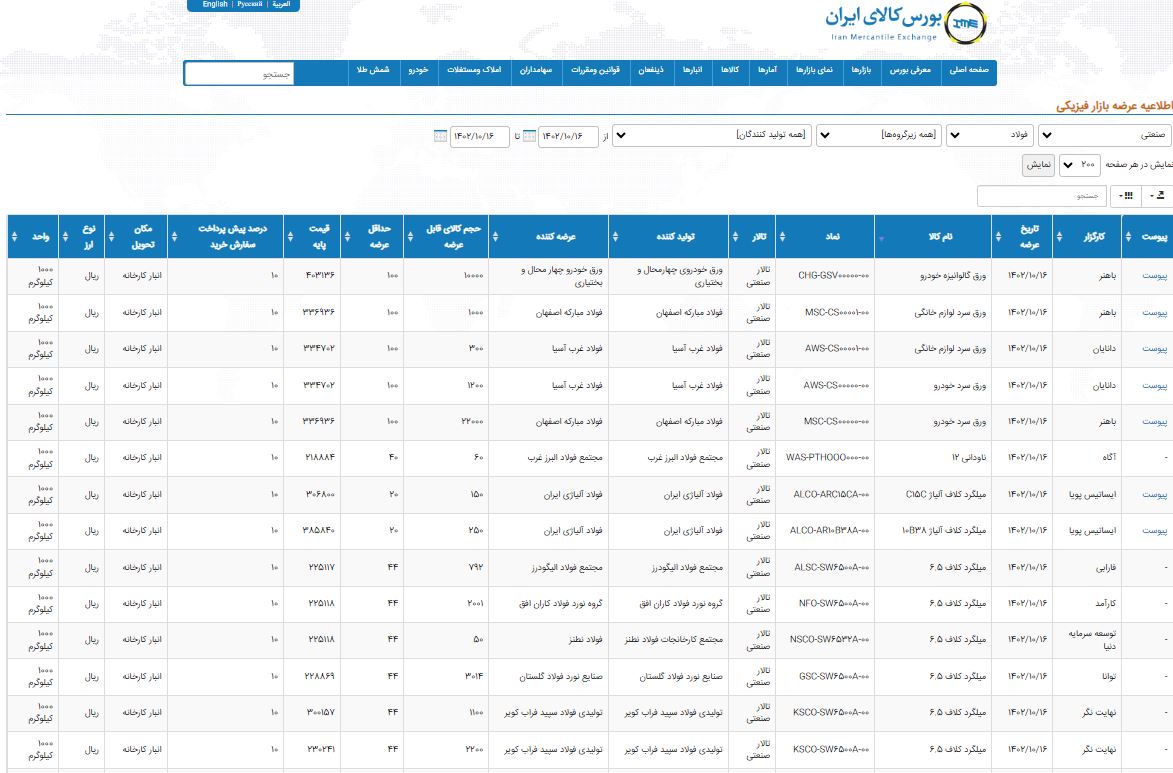
Task: Switch site language to English
Action: click(x=215, y=4)
